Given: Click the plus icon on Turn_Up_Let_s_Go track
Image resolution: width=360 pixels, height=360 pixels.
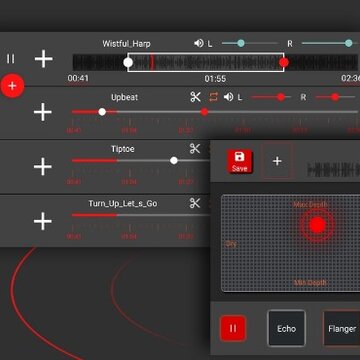Looking at the screenshot, I should tap(43, 221).
